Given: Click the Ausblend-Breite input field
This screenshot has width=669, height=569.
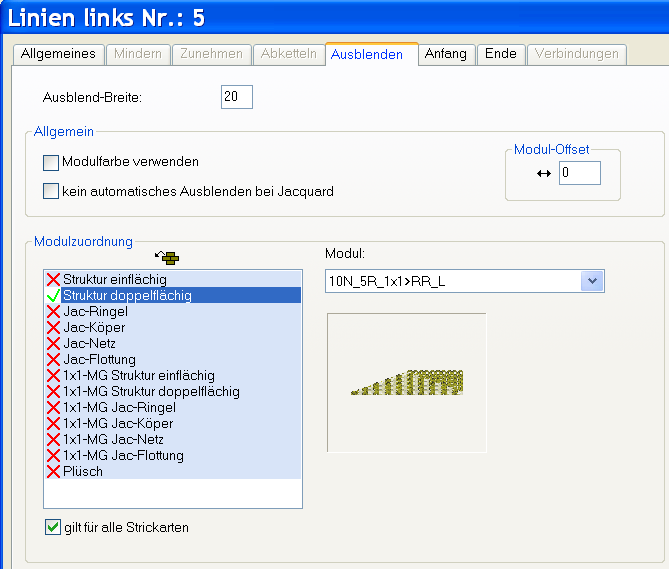Looking at the screenshot, I should pos(237,97).
